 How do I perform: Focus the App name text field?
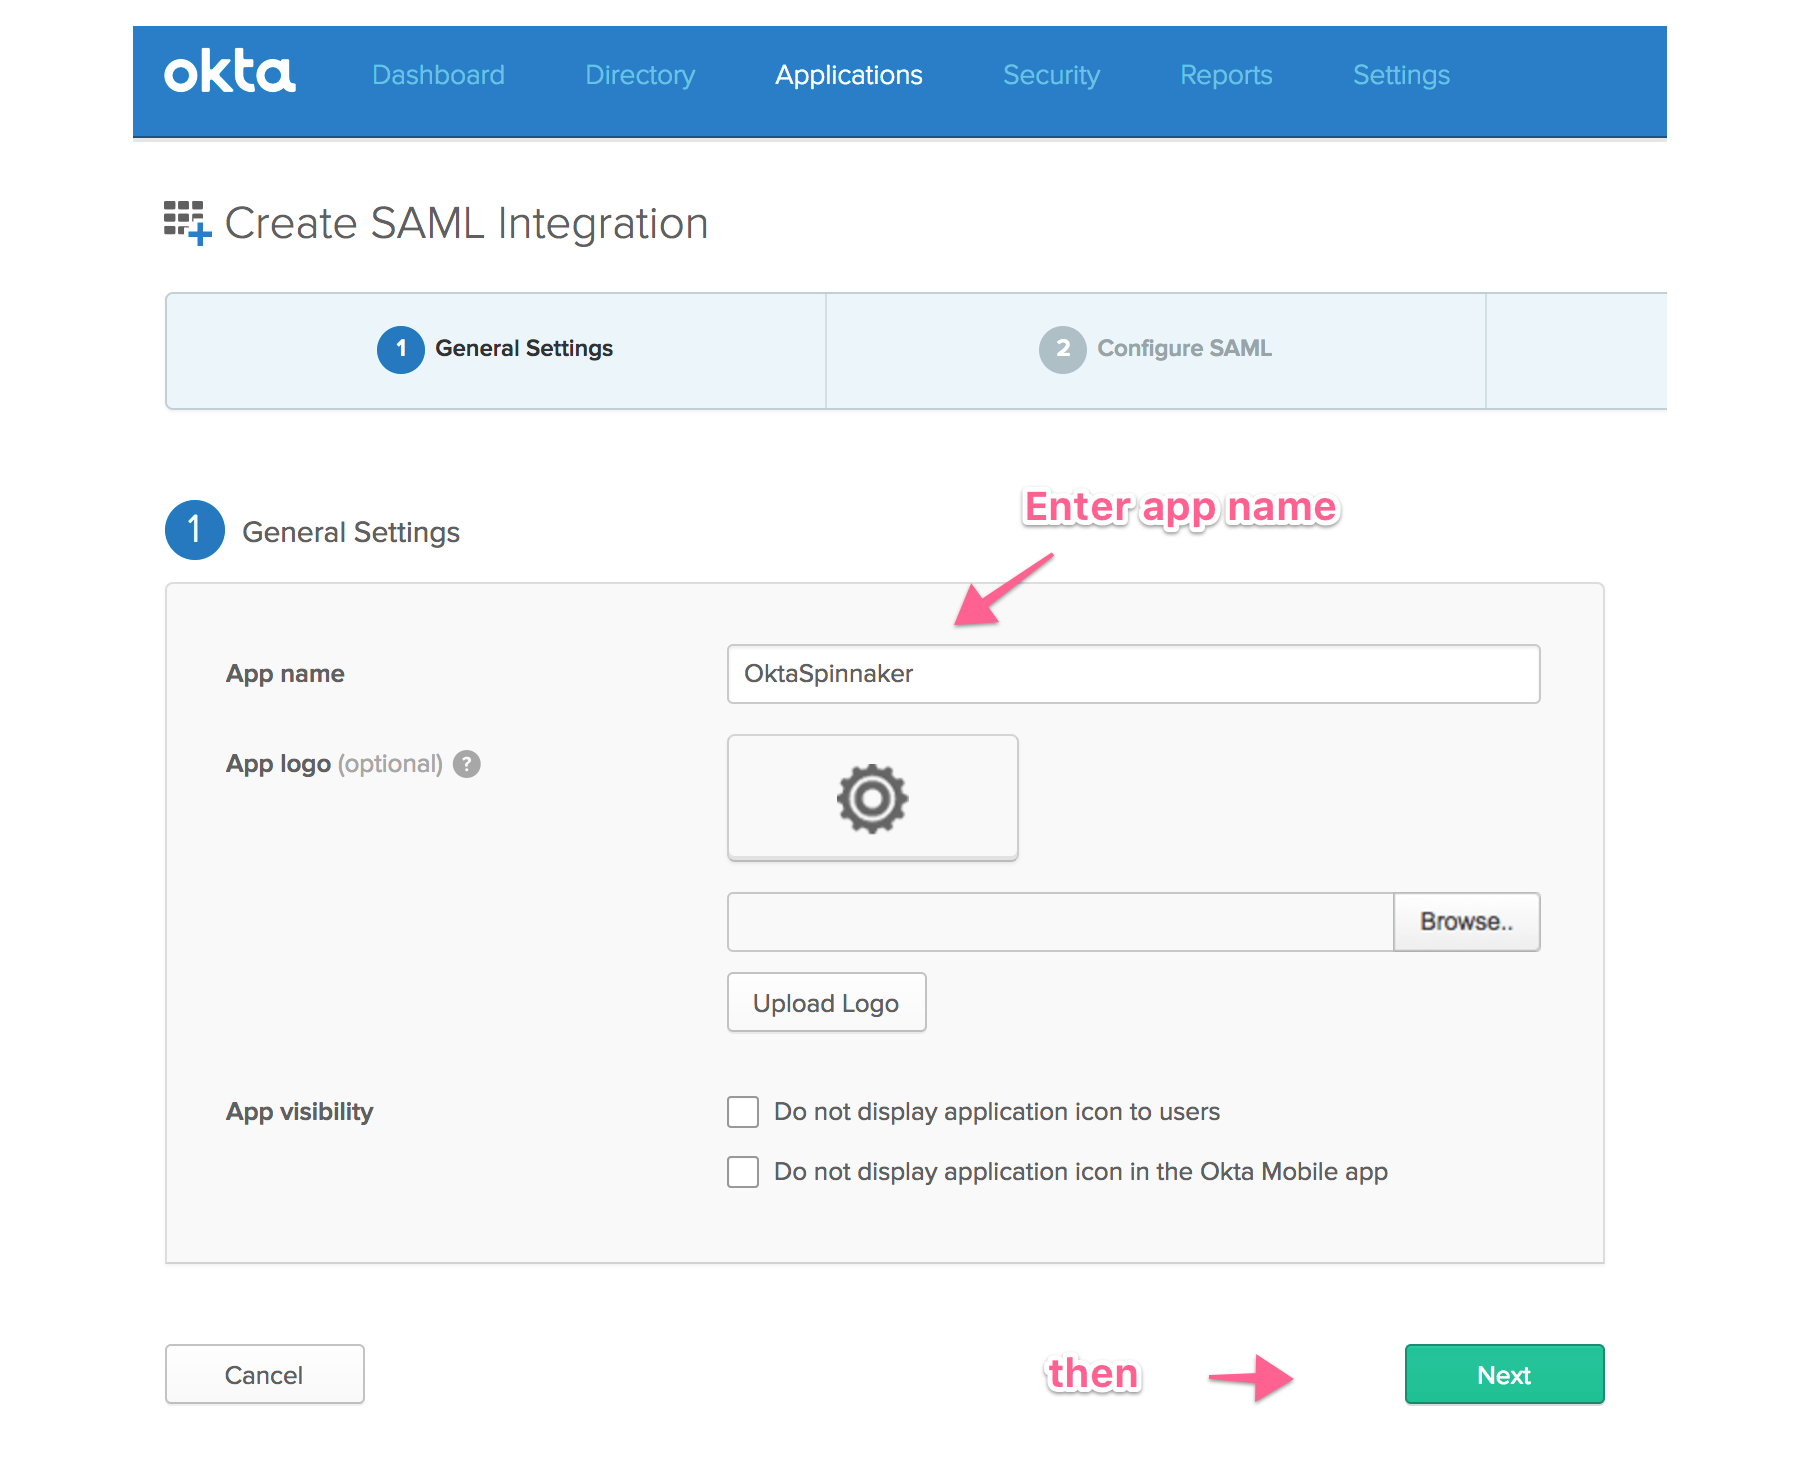pos(1133,674)
